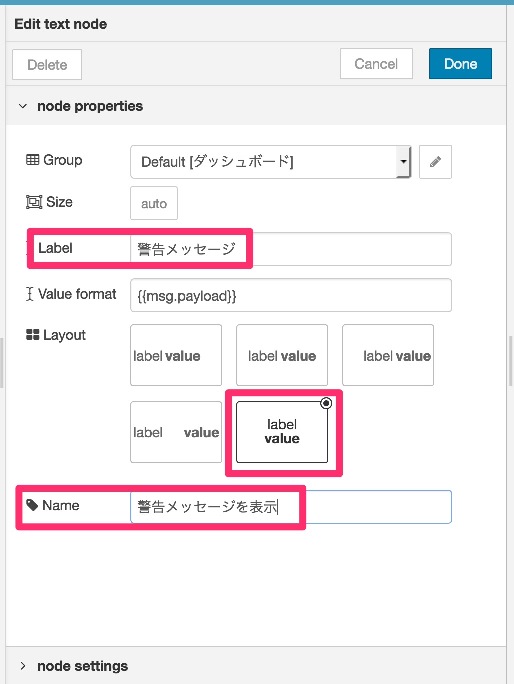Screen dimensions: 514x684
Task: Click the Delete button
Action: (x=47, y=65)
